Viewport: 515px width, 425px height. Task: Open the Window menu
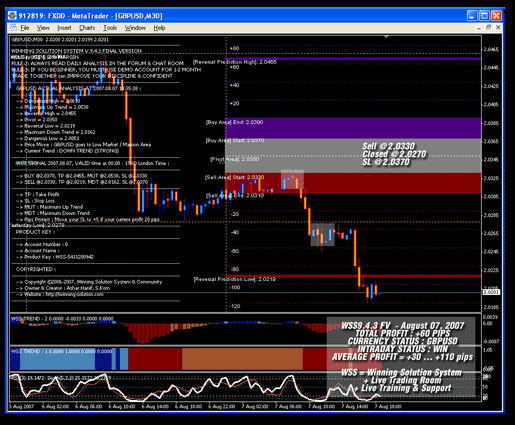135,28
